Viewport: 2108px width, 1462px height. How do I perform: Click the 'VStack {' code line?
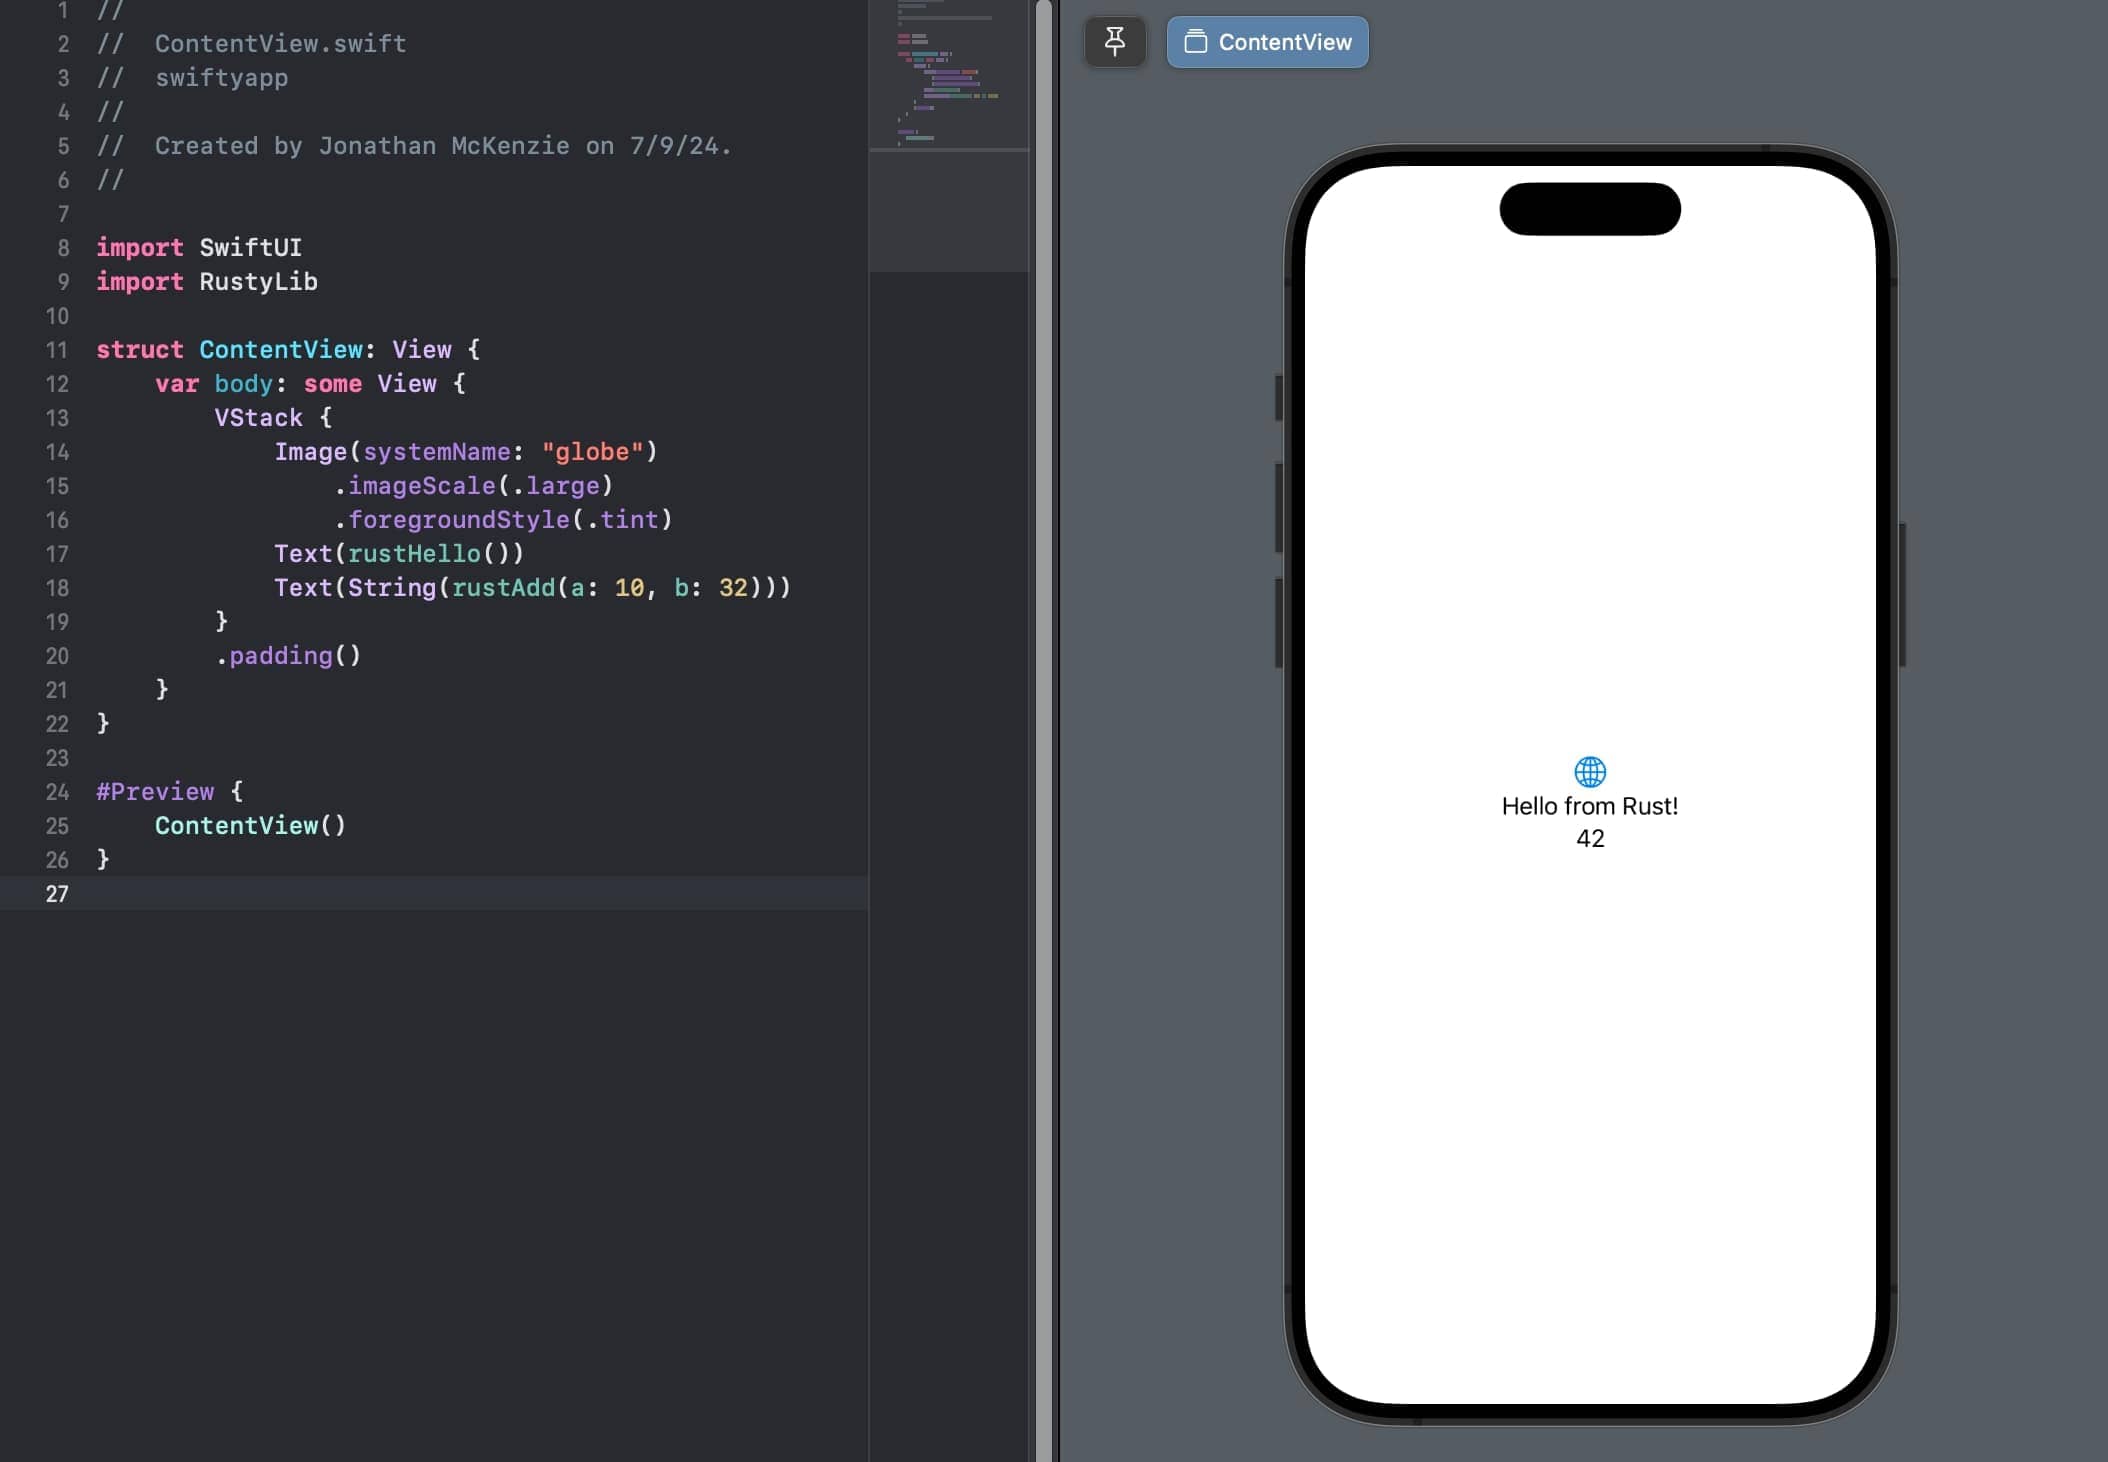[273, 418]
